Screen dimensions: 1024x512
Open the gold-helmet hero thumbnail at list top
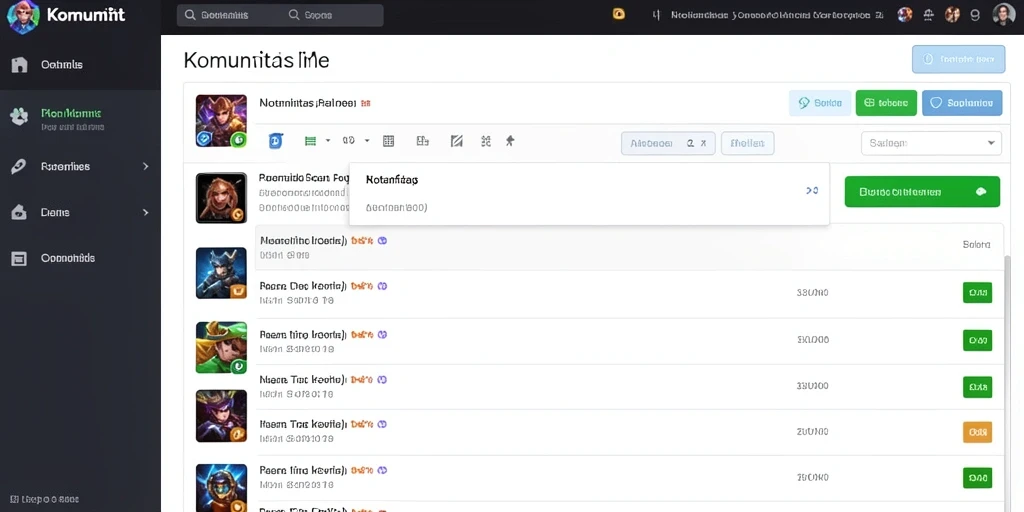click(221, 120)
